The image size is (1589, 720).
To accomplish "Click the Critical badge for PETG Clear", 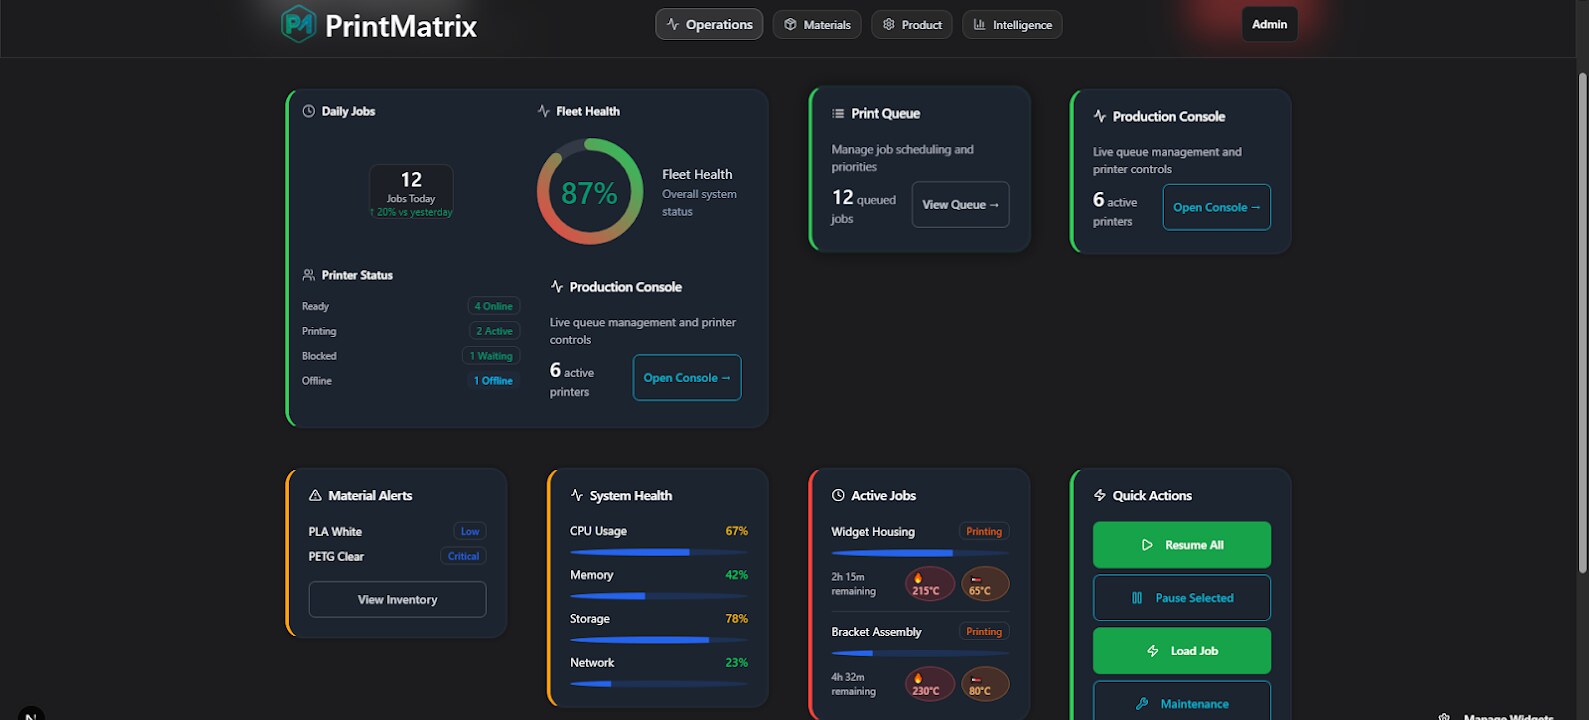I will pos(463,556).
